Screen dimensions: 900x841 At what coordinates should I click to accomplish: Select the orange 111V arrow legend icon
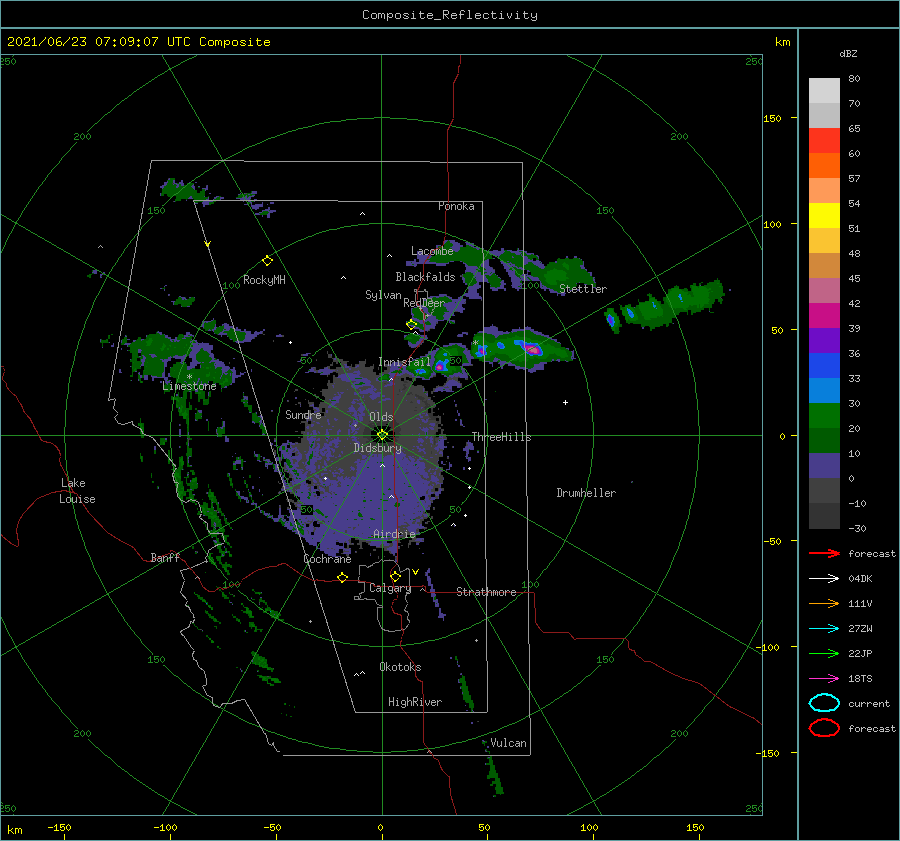(x=824, y=603)
